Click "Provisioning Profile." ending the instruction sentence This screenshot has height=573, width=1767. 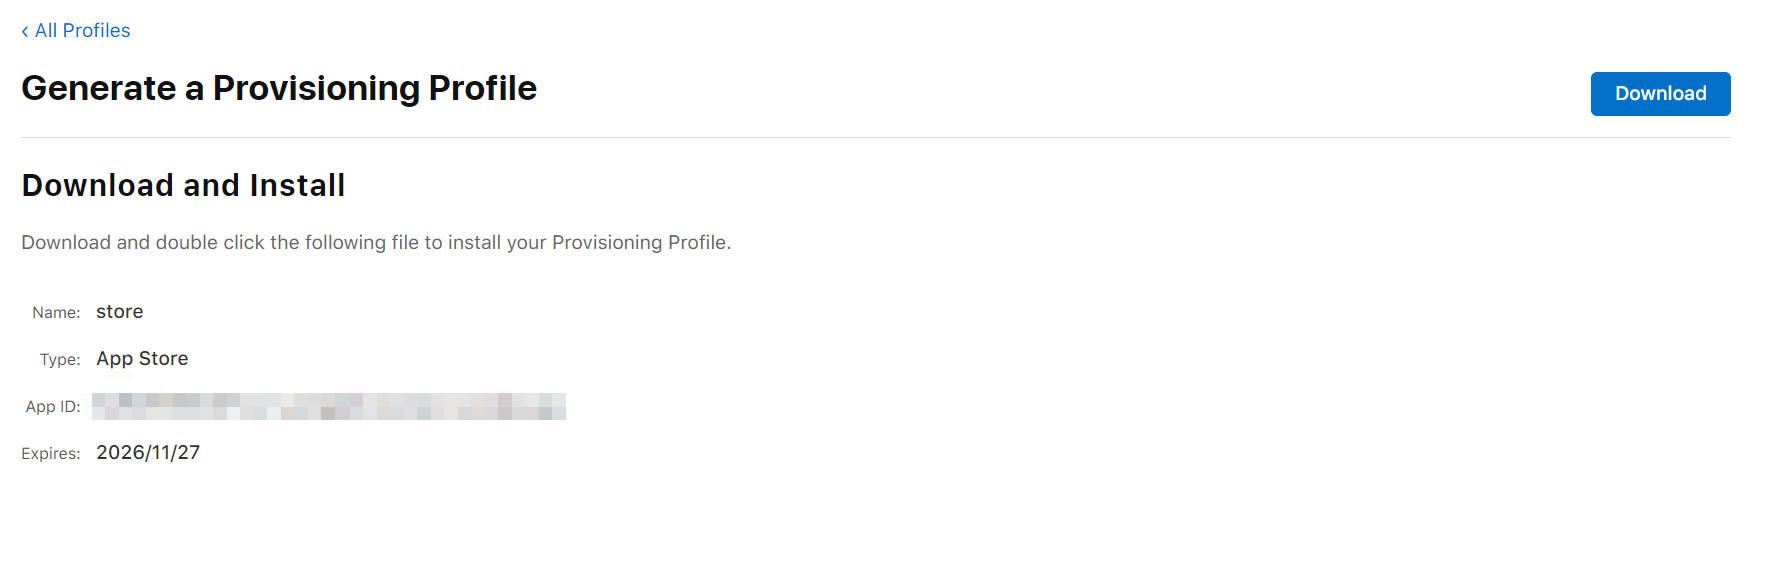pyautogui.click(x=641, y=243)
